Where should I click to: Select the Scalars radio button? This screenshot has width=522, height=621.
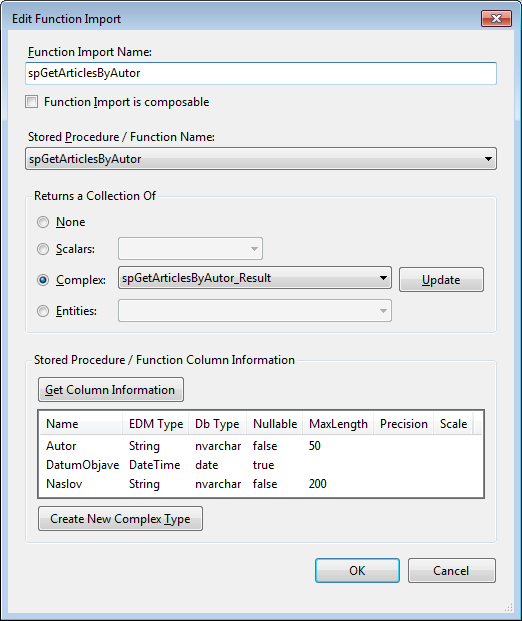[x=43, y=249]
